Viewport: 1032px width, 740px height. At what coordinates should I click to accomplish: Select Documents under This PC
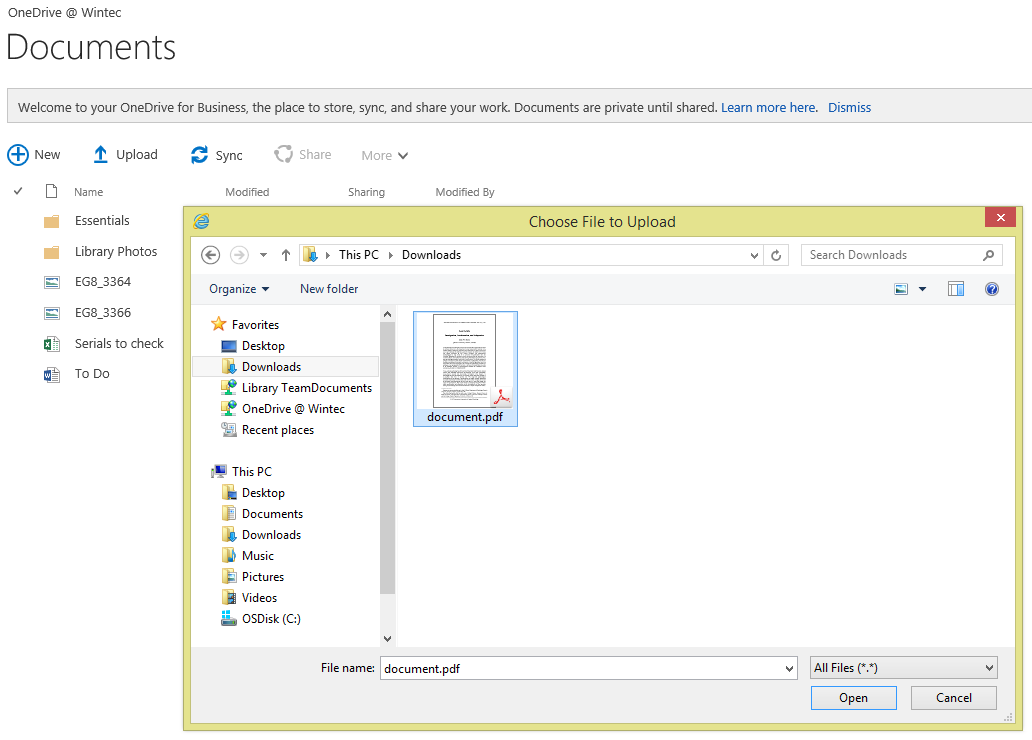tap(272, 514)
